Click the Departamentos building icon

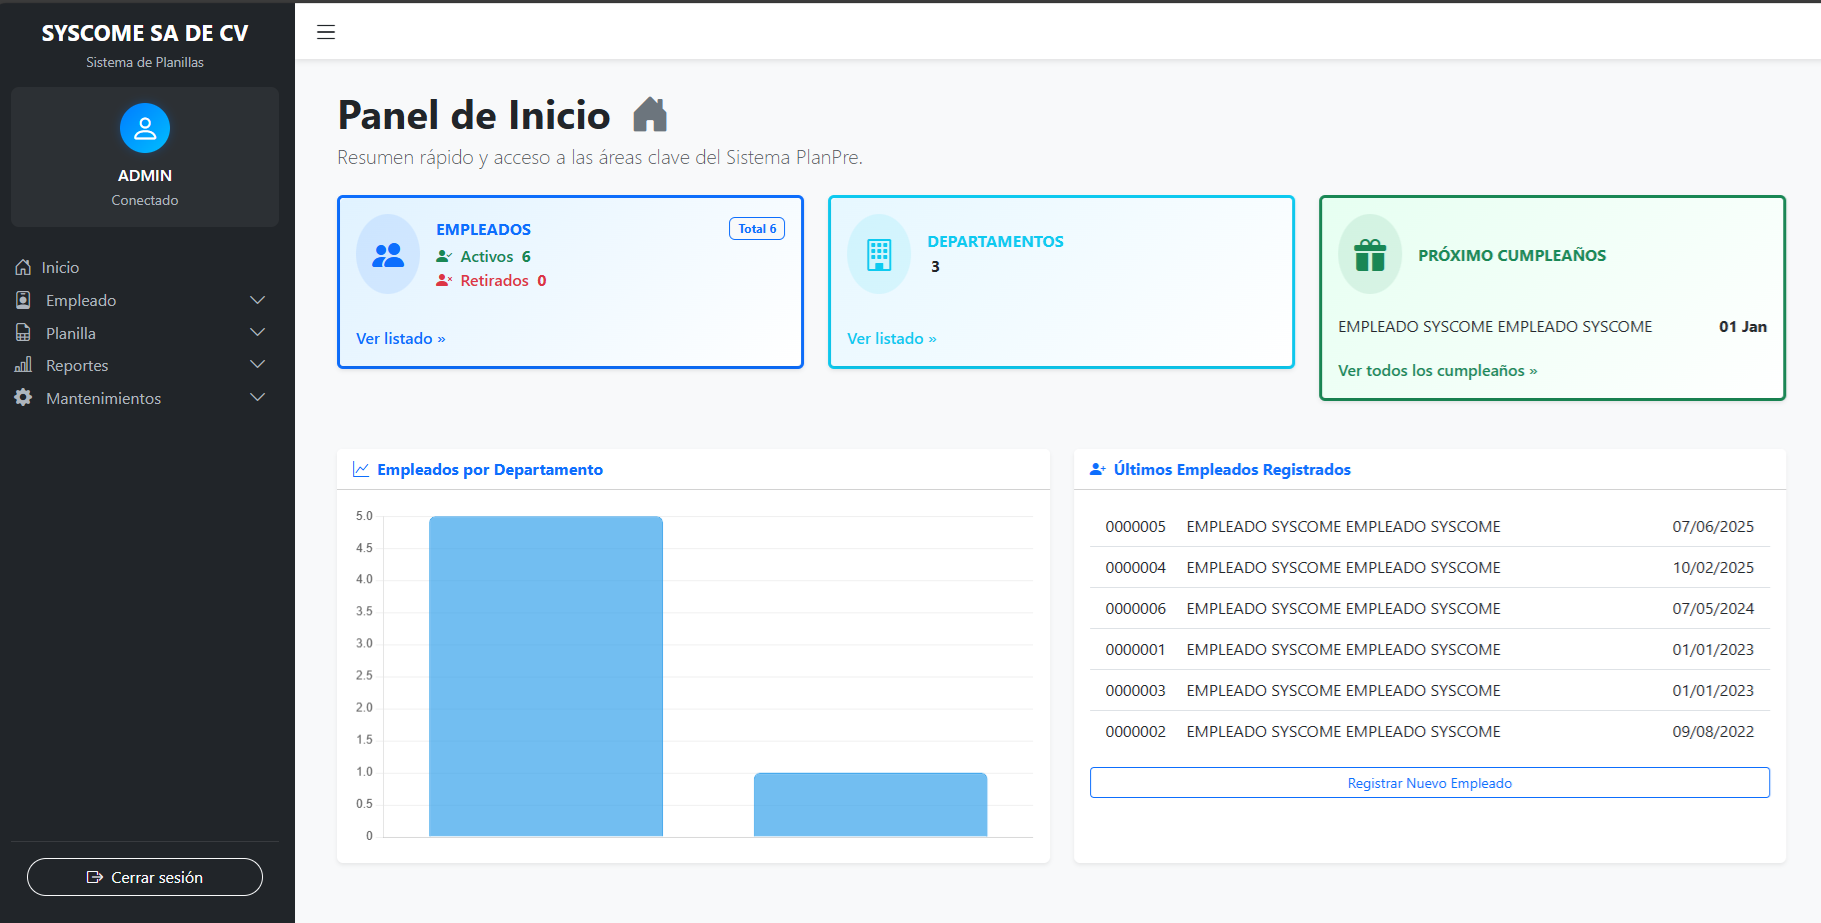tap(879, 255)
